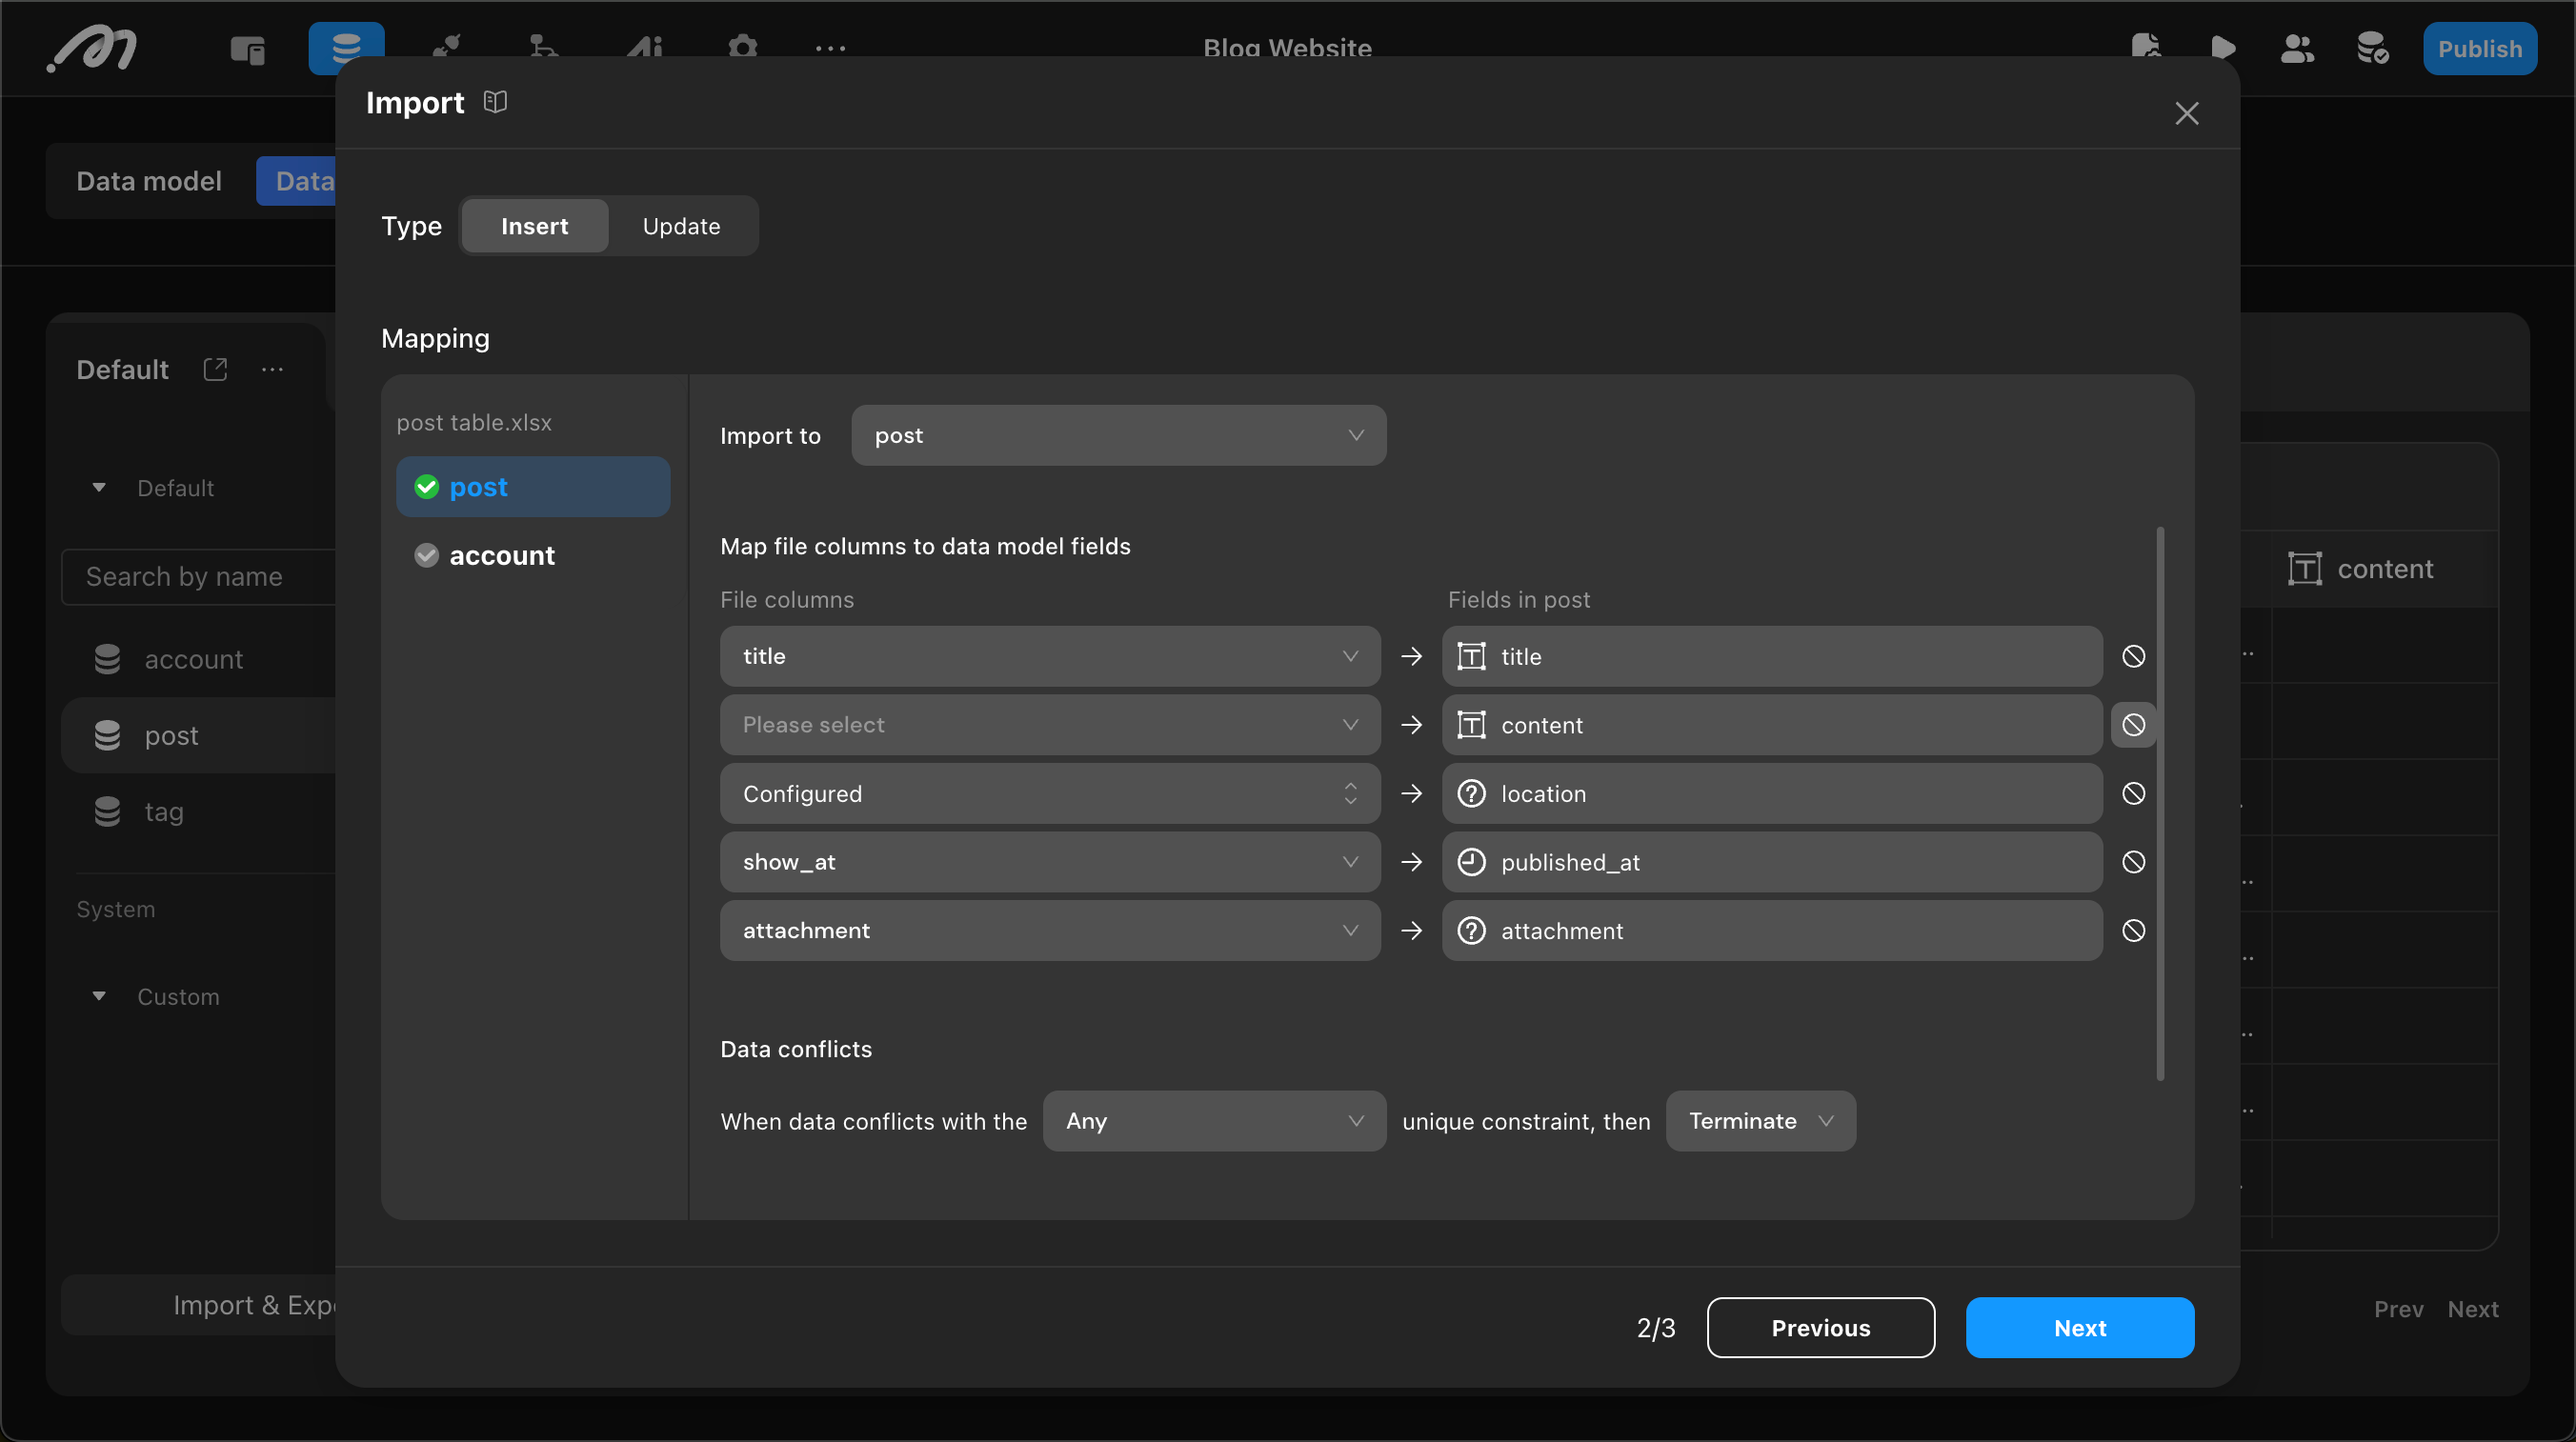Open the AI toolbar icon
The height and width of the screenshot is (1442, 2576).
[x=645, y=47]
